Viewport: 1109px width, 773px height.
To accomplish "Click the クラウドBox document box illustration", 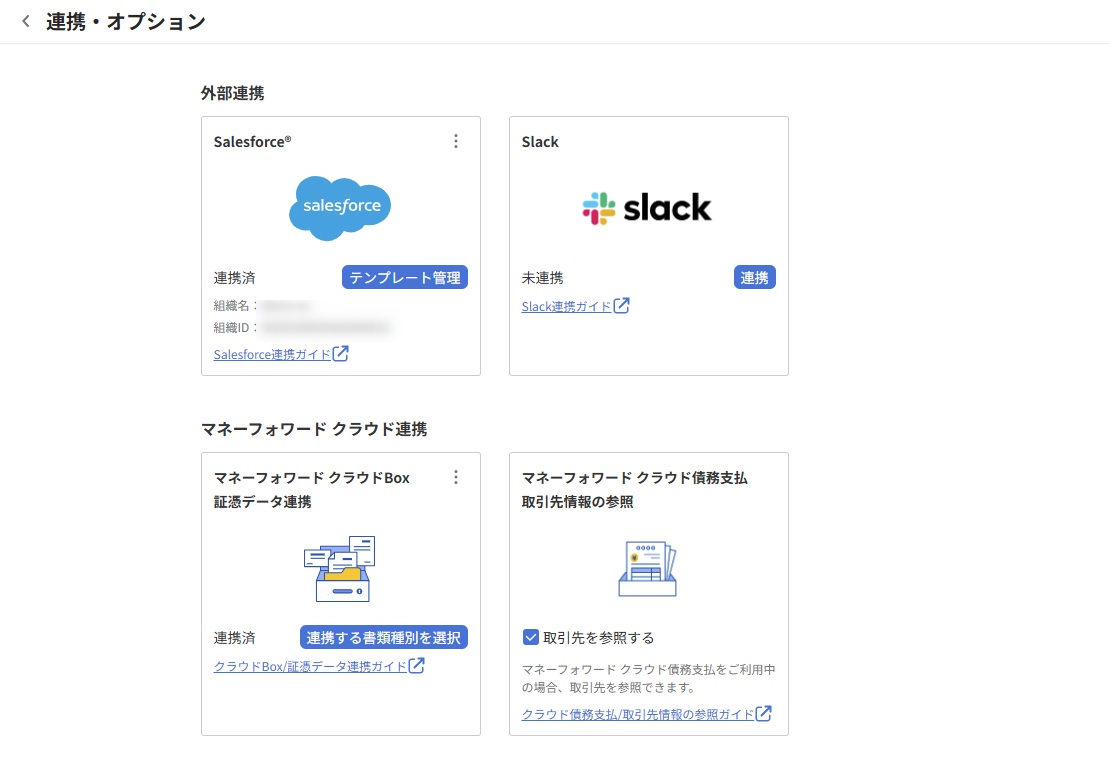I will coord(340,568).
